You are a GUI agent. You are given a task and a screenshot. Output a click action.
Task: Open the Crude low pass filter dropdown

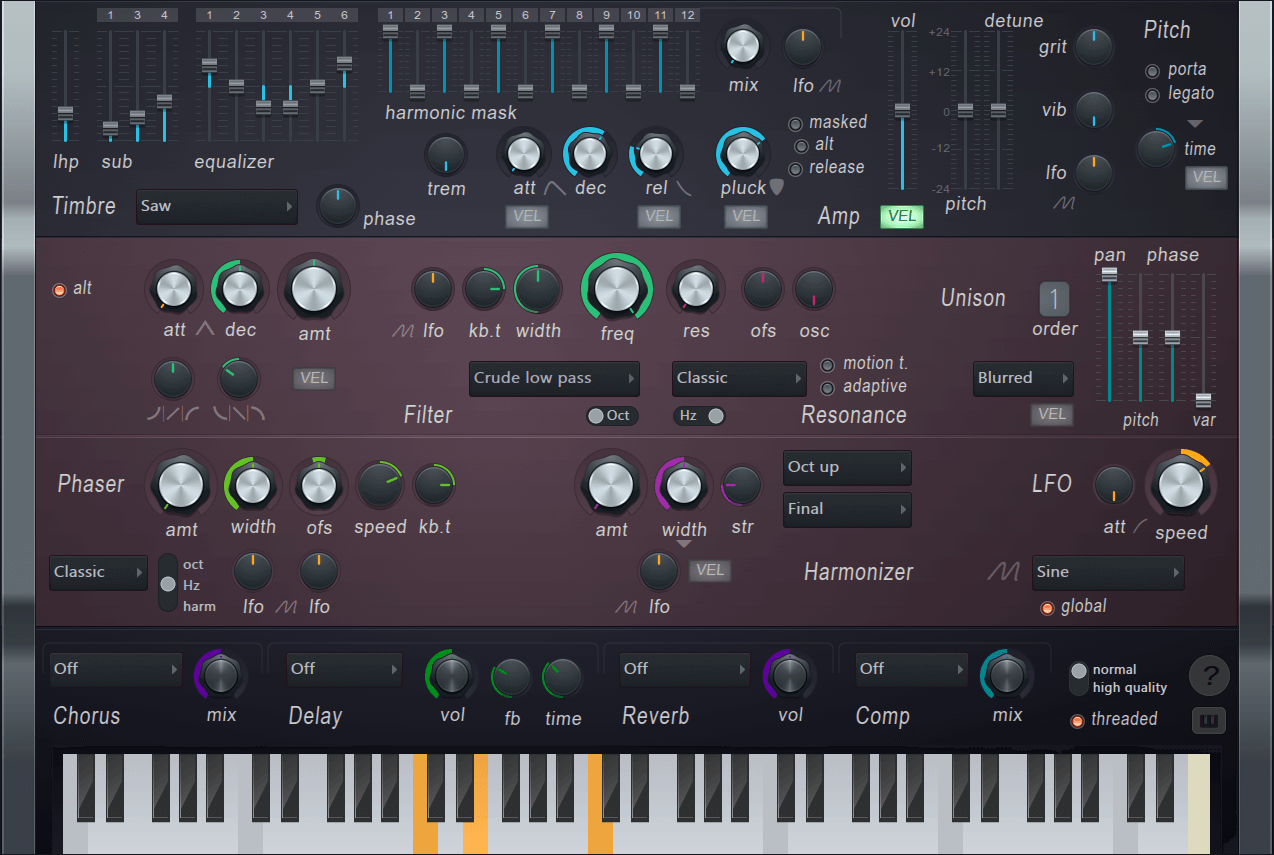tap(554, 379)
